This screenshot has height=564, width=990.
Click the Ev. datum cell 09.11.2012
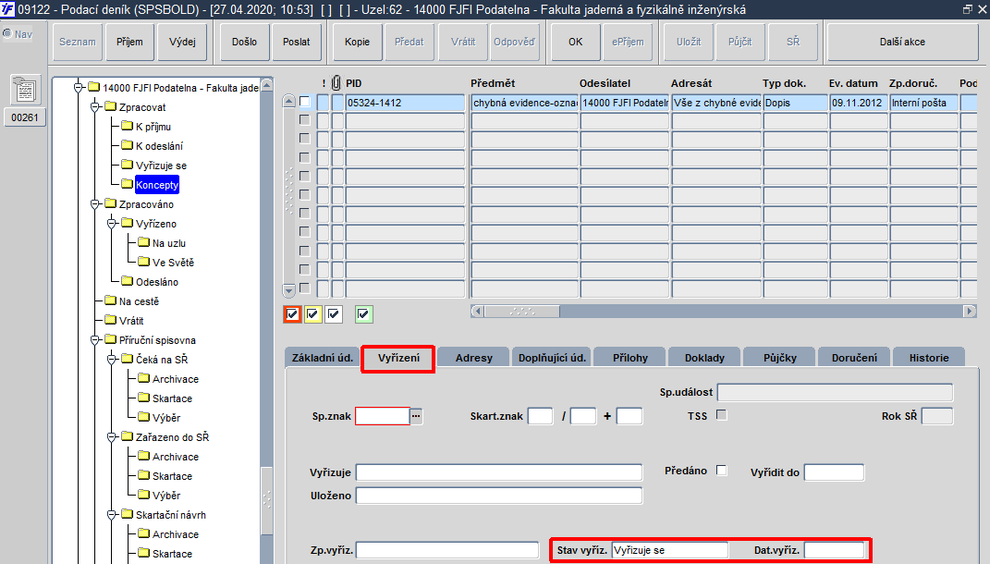(x=857, y=102)
